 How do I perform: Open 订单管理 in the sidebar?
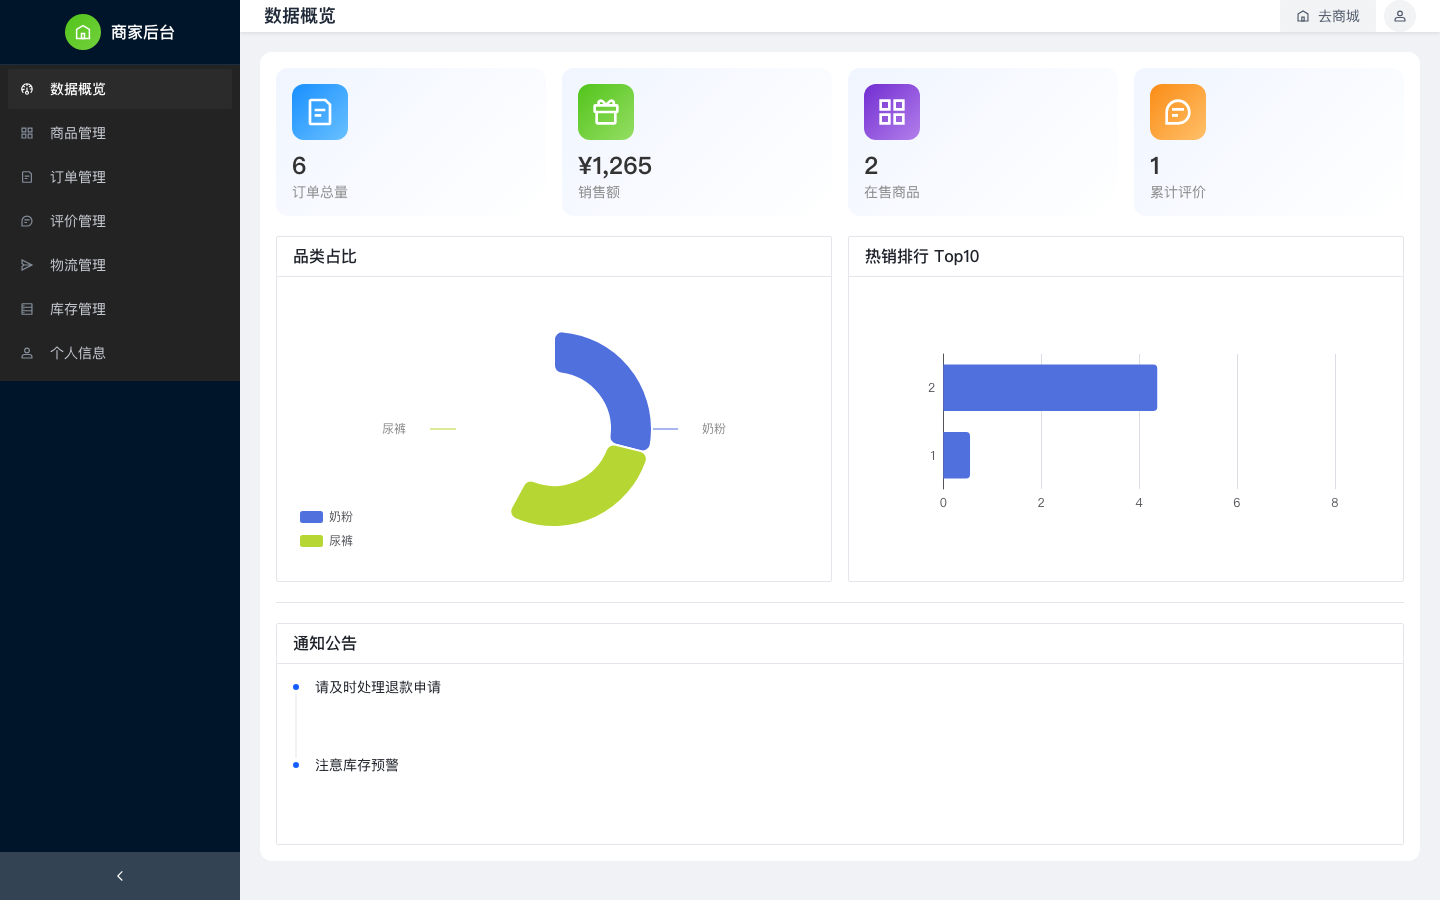78,177
